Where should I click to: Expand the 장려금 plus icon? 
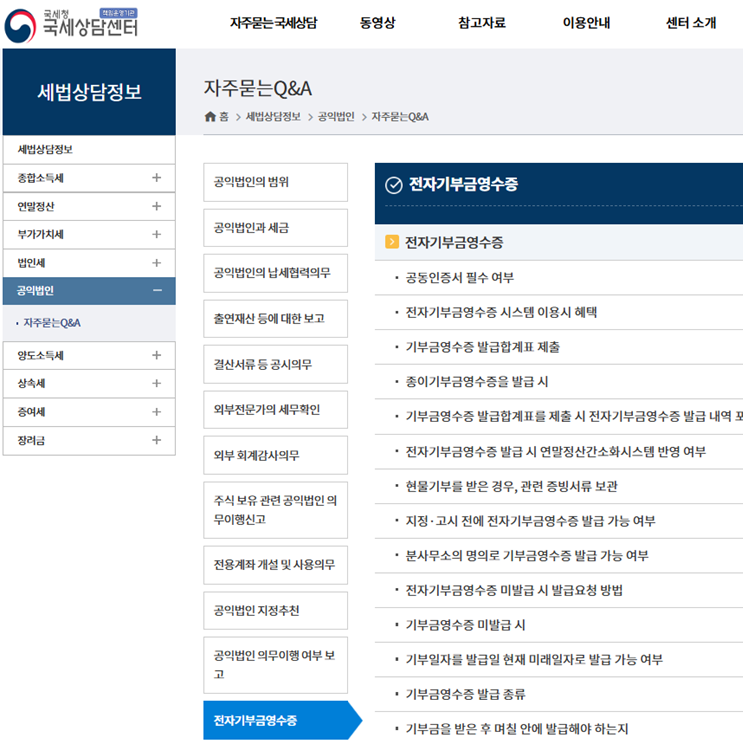(156, 440)
